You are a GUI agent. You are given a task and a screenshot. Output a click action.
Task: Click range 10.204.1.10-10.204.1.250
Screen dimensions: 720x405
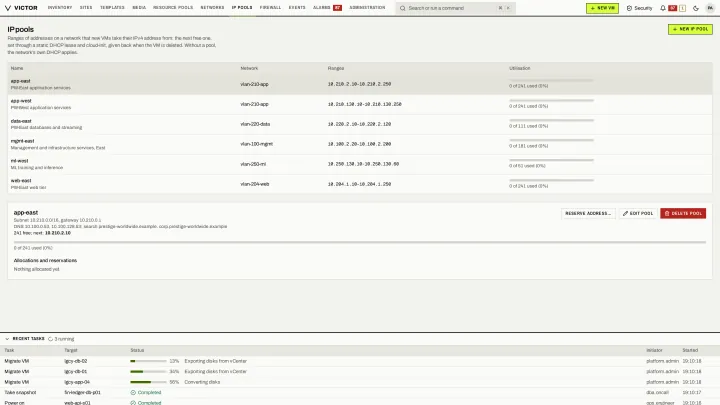pos(359,184)
